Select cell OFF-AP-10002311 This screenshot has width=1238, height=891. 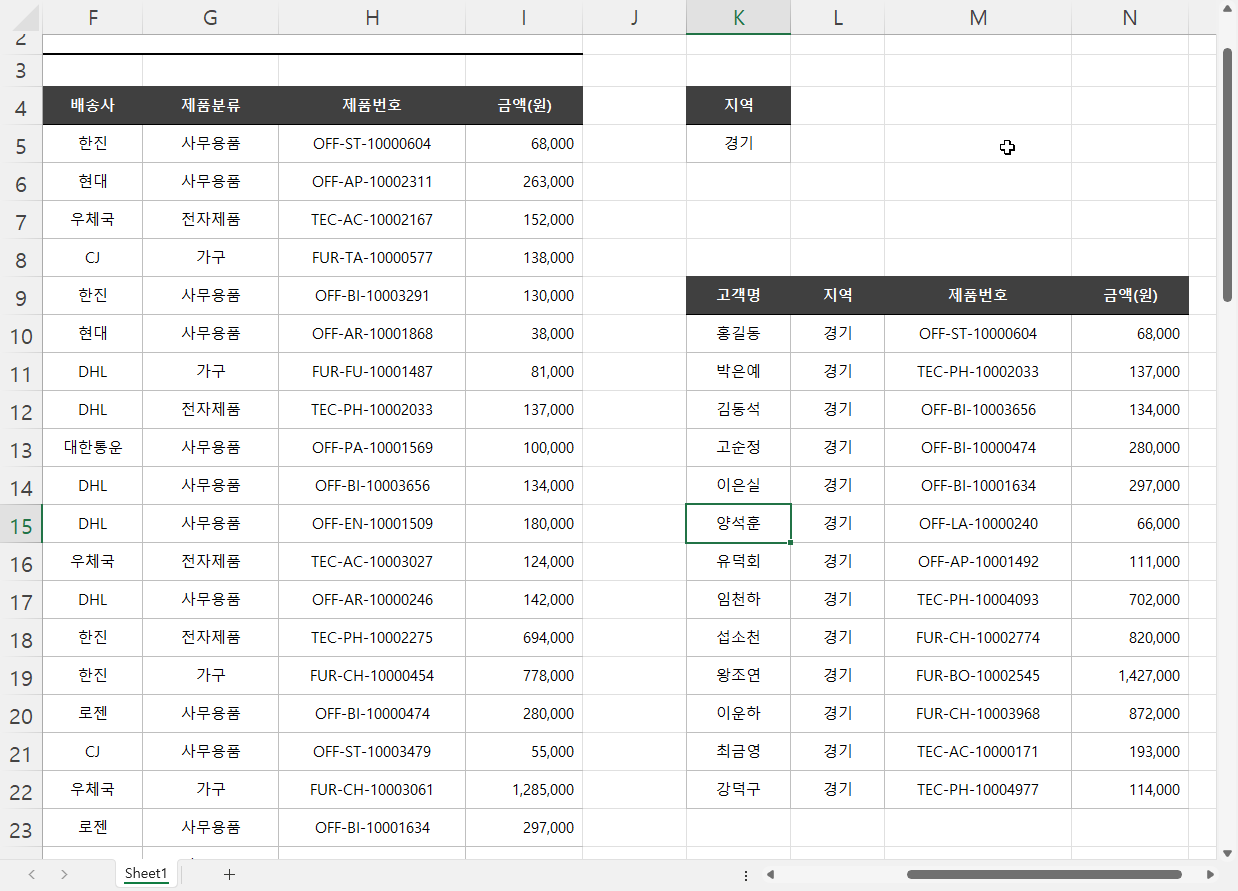pyautogui.click(x=372, y=182)
